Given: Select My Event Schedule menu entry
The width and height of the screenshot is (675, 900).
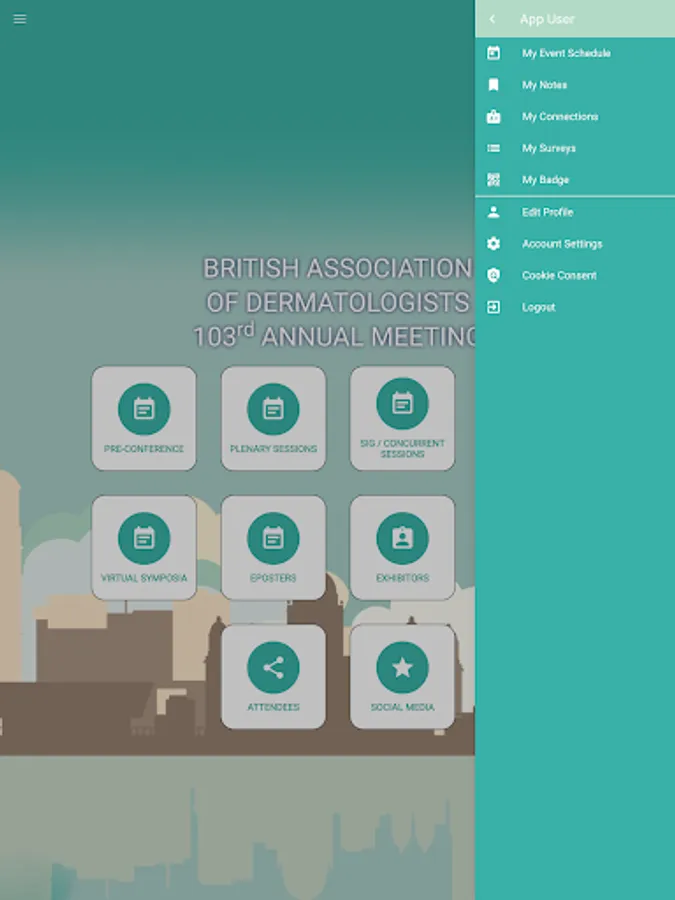Looking at the screenshot, I should coord(575,53).
